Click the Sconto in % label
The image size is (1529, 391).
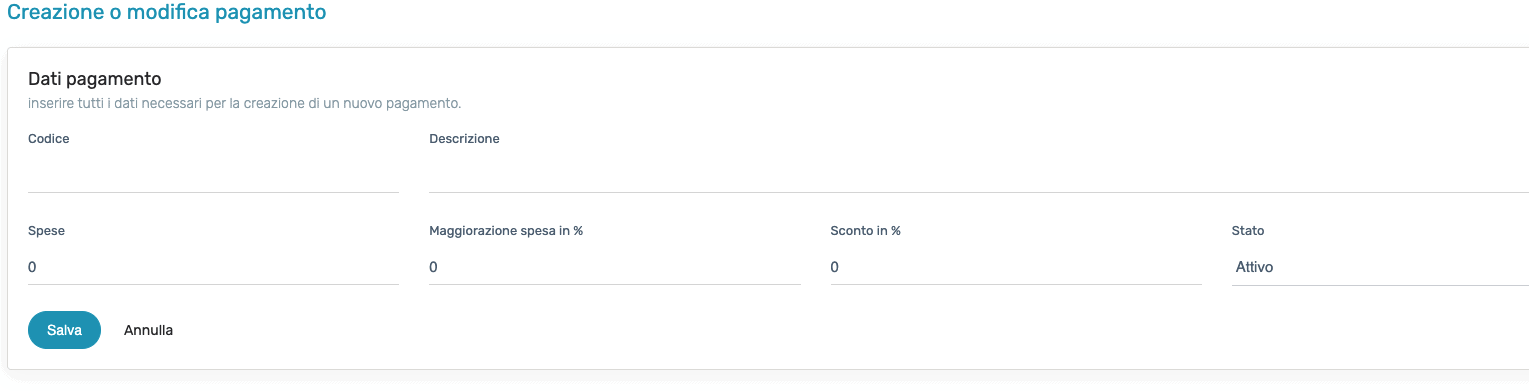(866, 231)
